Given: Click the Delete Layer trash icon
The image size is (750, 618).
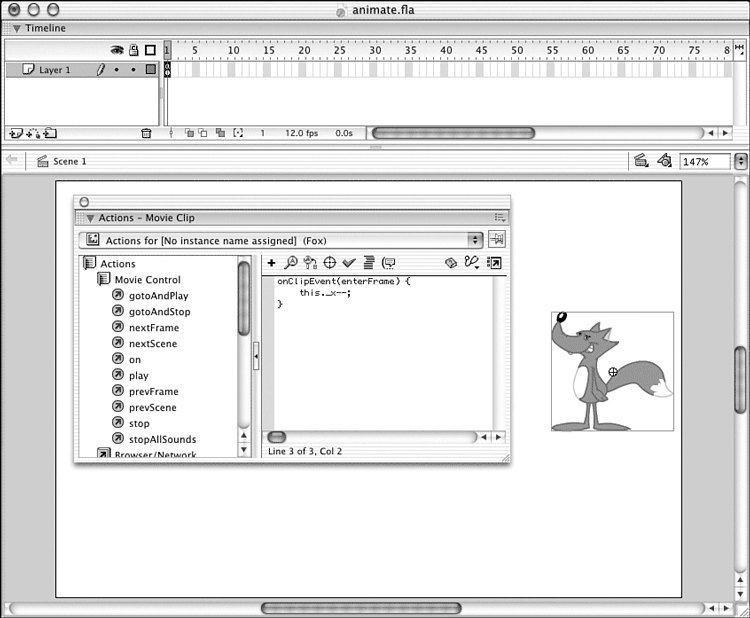Looking at the screenshot, I should coord(146,133).
